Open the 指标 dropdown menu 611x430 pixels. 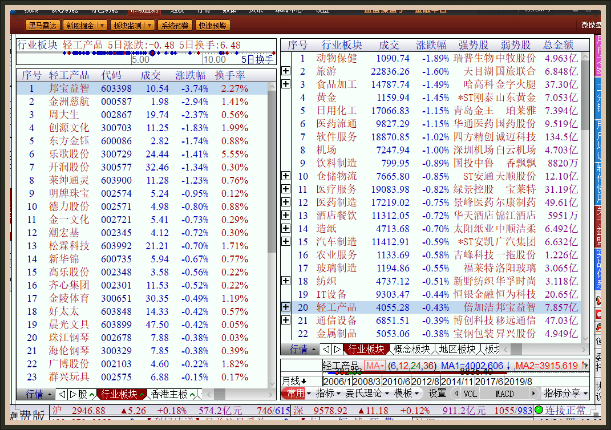(x=327, y=393)
